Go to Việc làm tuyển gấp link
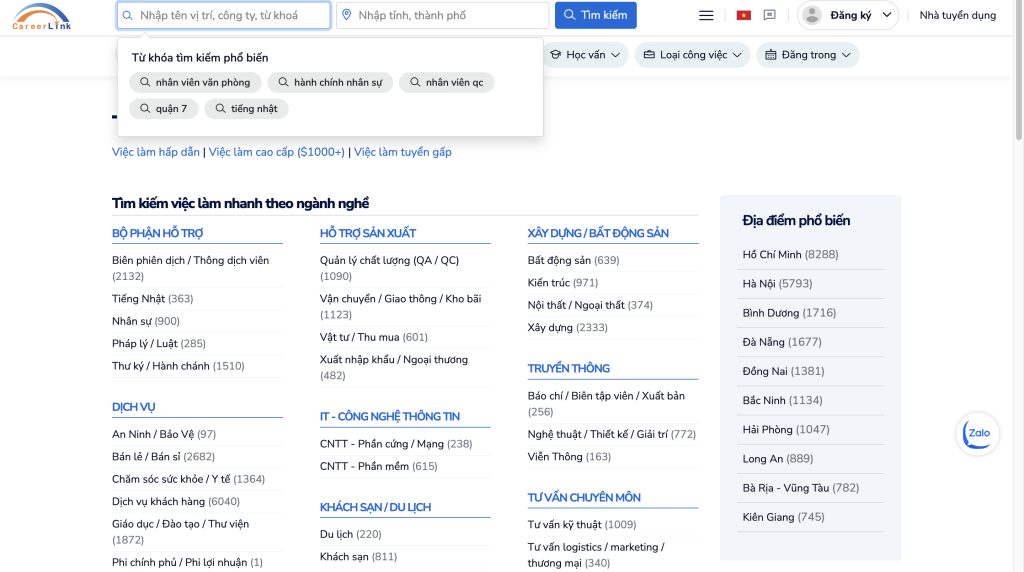 [402, 152]
